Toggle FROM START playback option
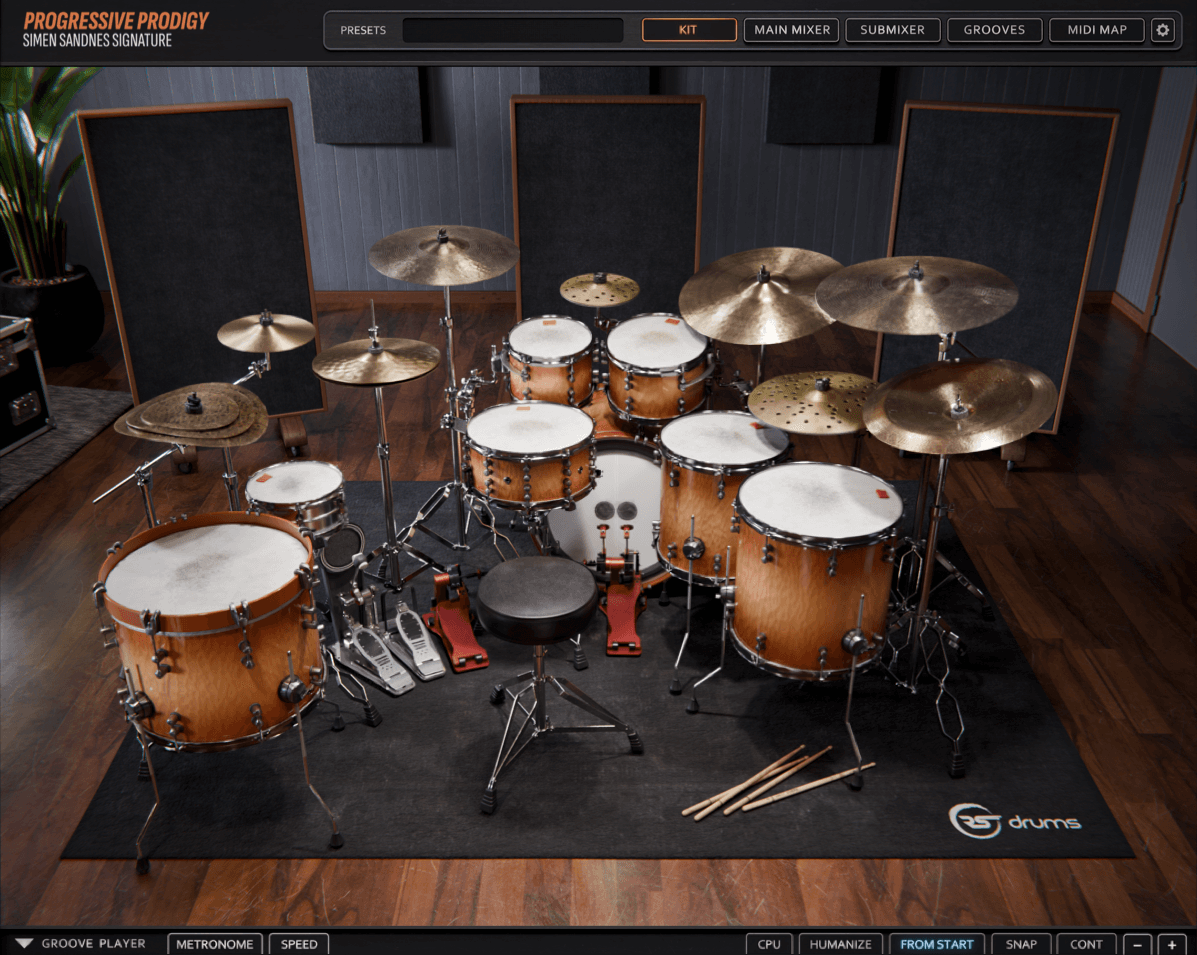This screenshot has height=955, width=1197. coord(937,944)
